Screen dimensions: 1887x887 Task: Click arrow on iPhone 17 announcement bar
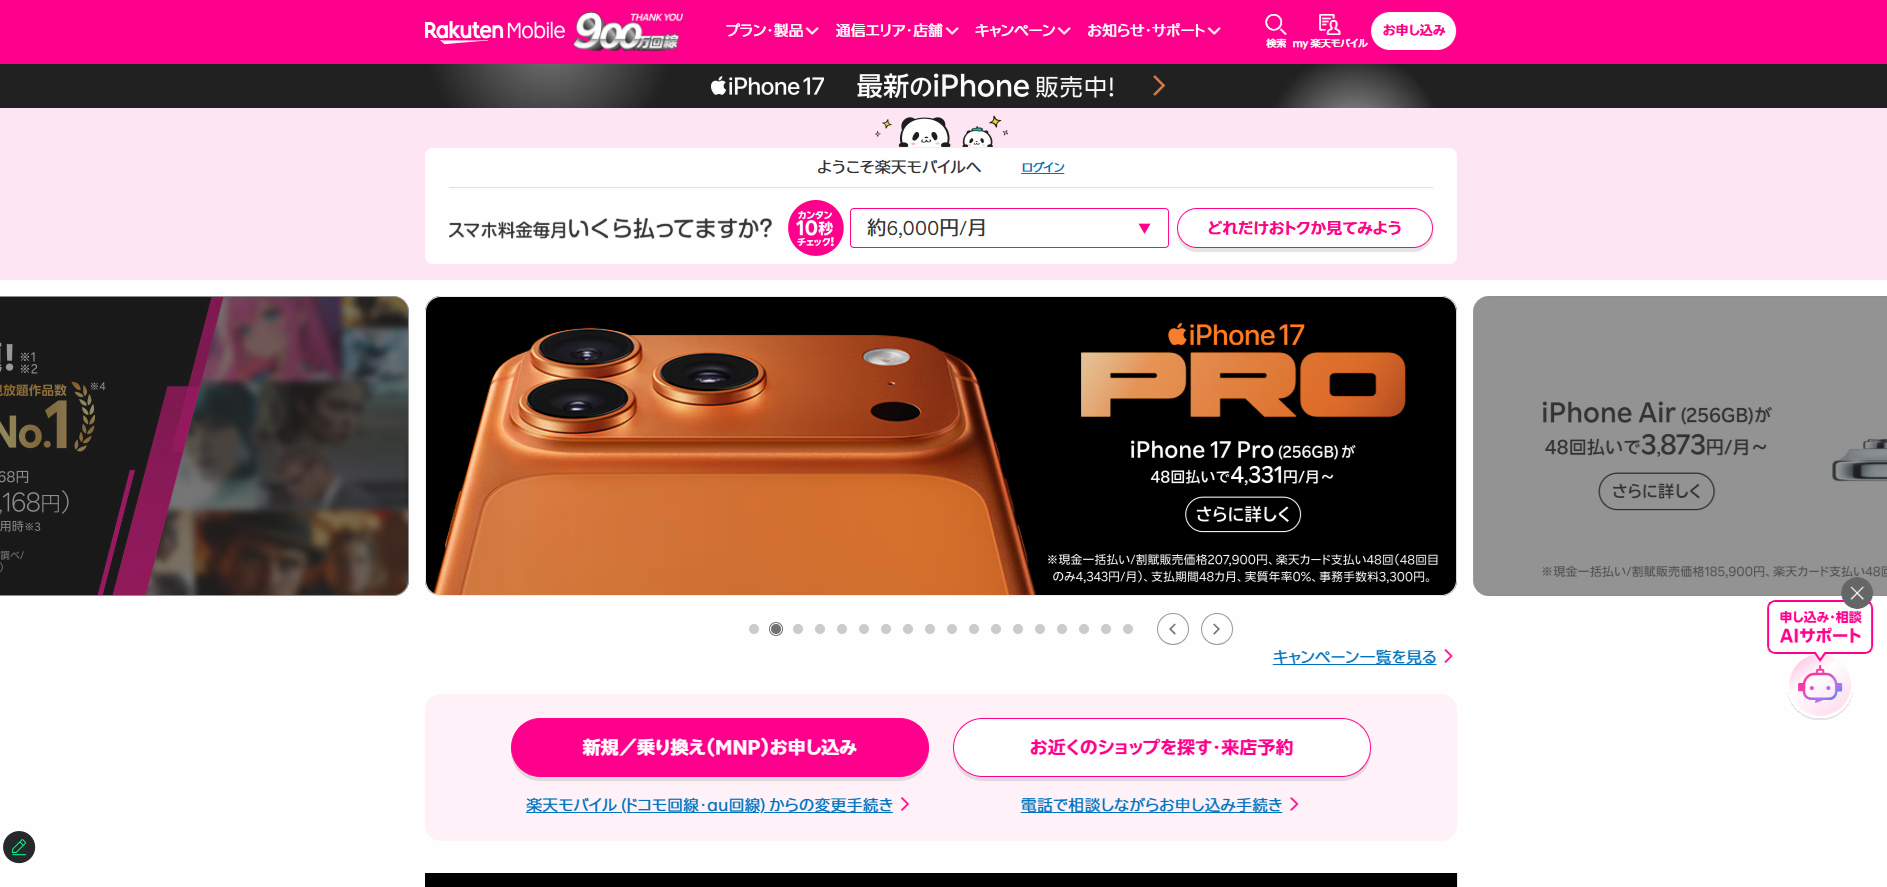point(1159,86)
